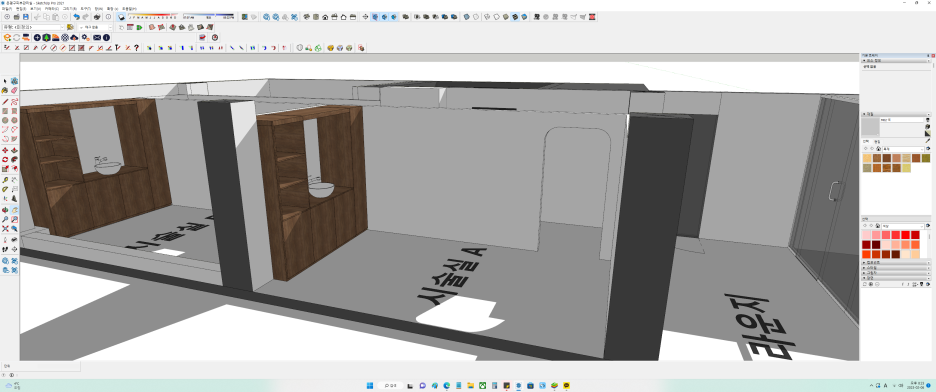936x392 pixels.
Task: Adjust the shadow date month slider
Action: 153,17
